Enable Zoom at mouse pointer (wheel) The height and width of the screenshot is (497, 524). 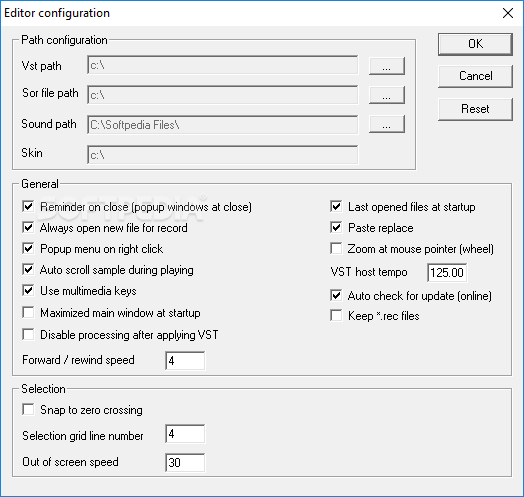[x=336, y=249]
